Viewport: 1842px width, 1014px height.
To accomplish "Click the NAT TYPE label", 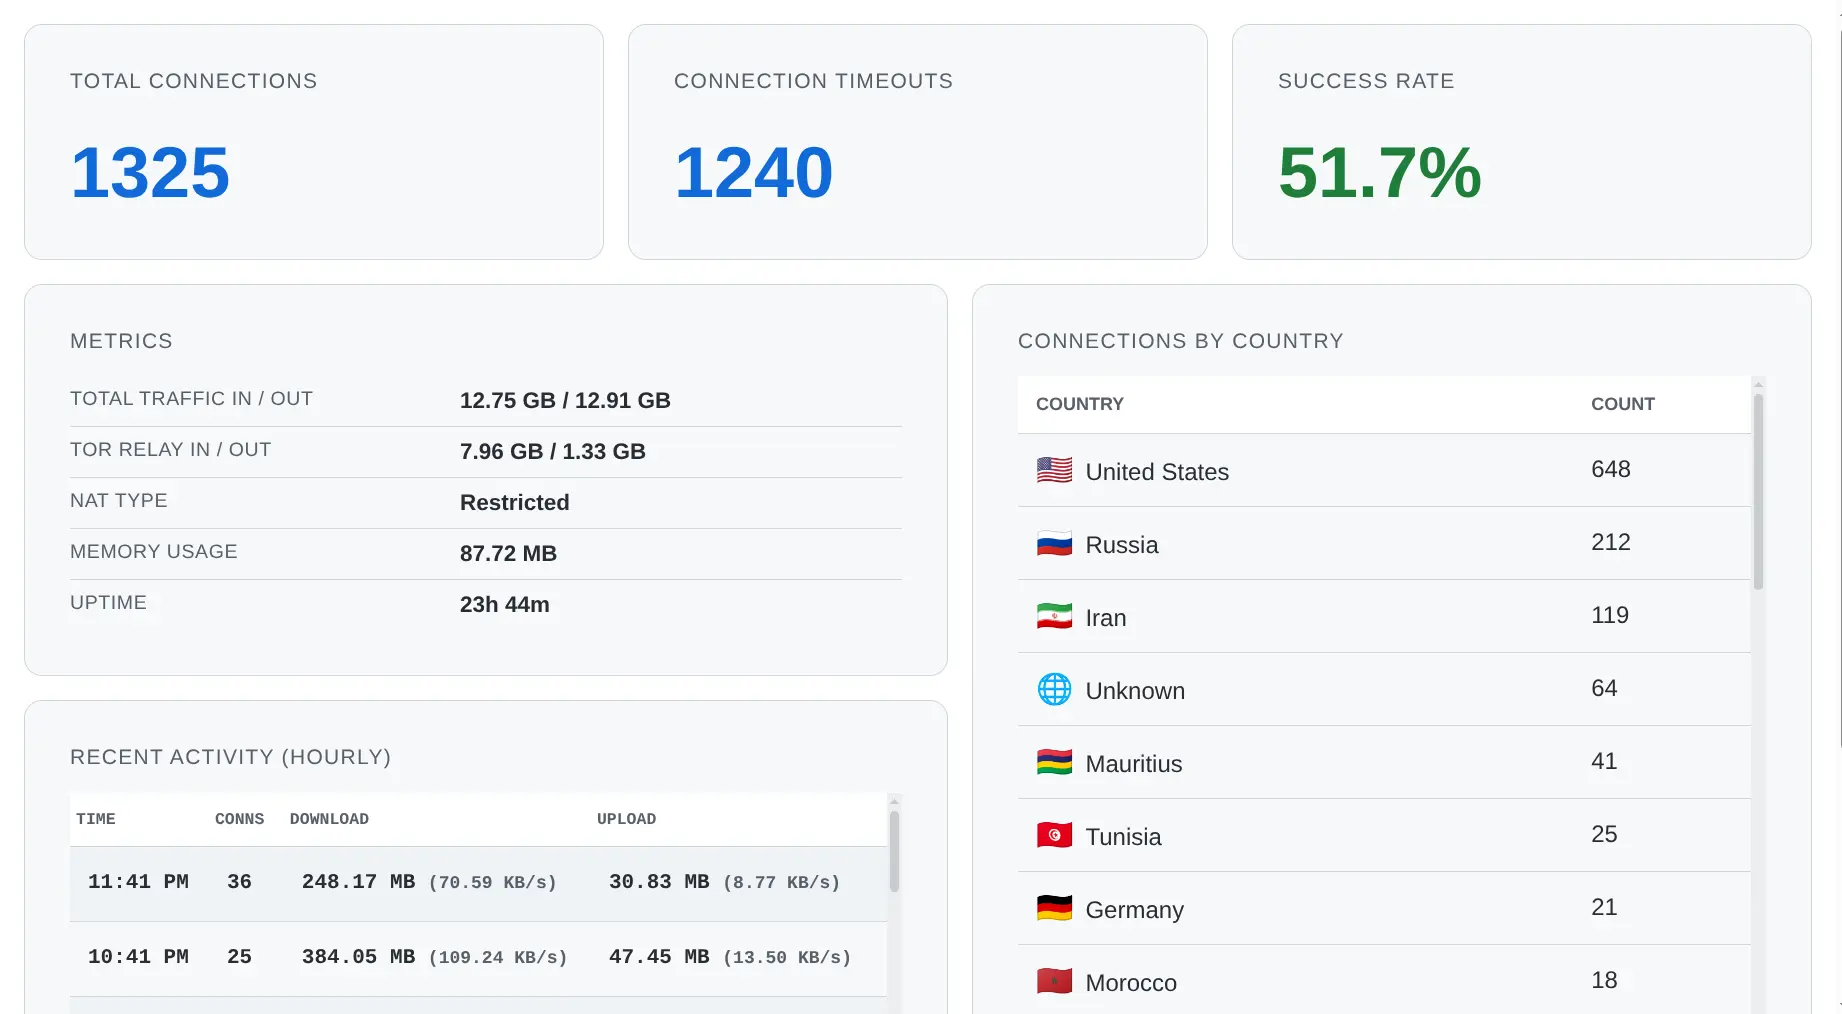I will pyautogui.click(x=118, y=500).
